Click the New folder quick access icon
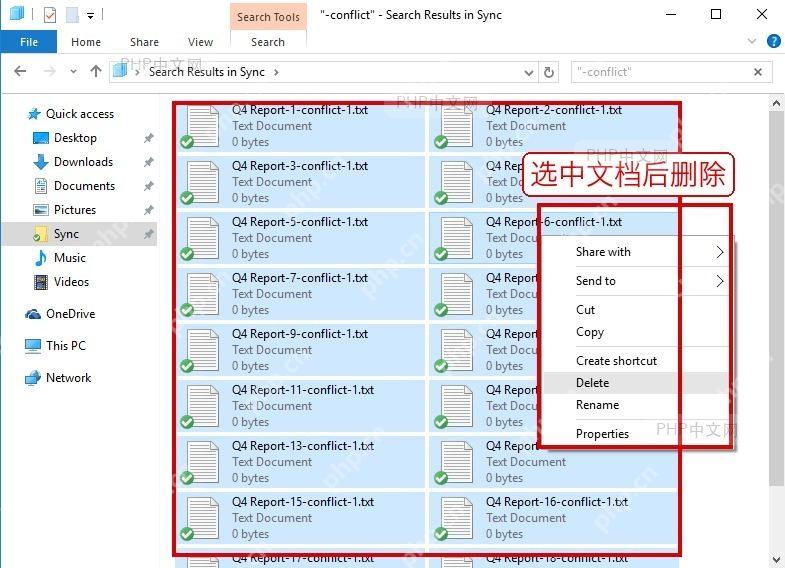The image size is (785, 568). tap(73, 15)
